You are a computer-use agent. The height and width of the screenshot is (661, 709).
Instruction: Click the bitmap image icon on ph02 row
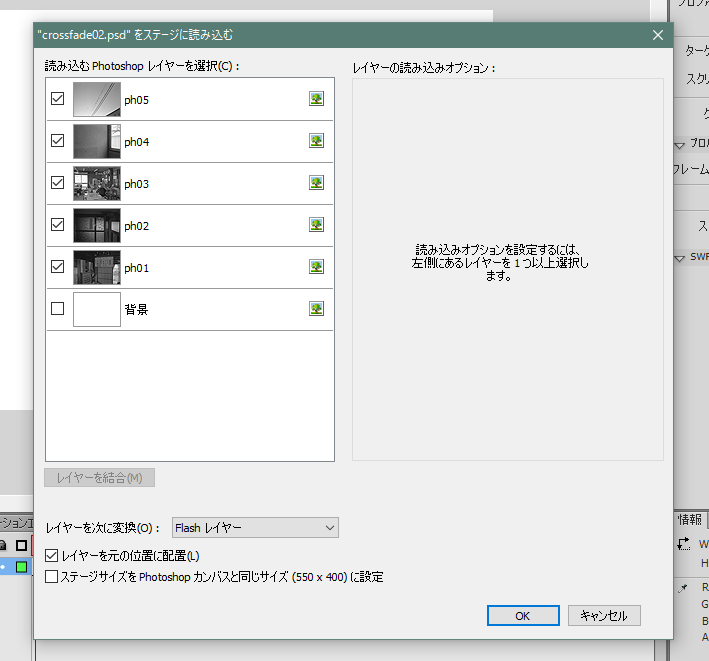pyautogui.click(x=317, y=225)
